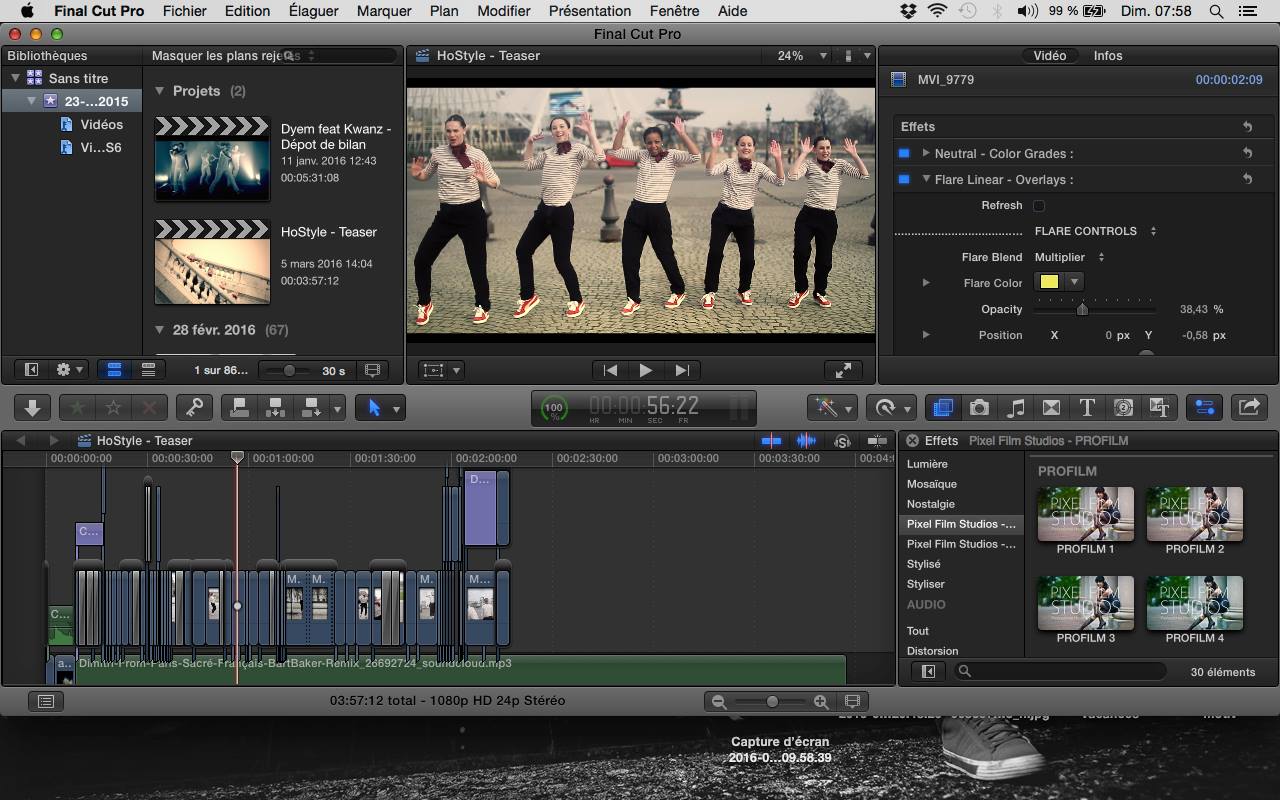Viewport: 1280px width, 800px height.
Task: Insert selected clip into storyline button
Action: coord(274,407)
